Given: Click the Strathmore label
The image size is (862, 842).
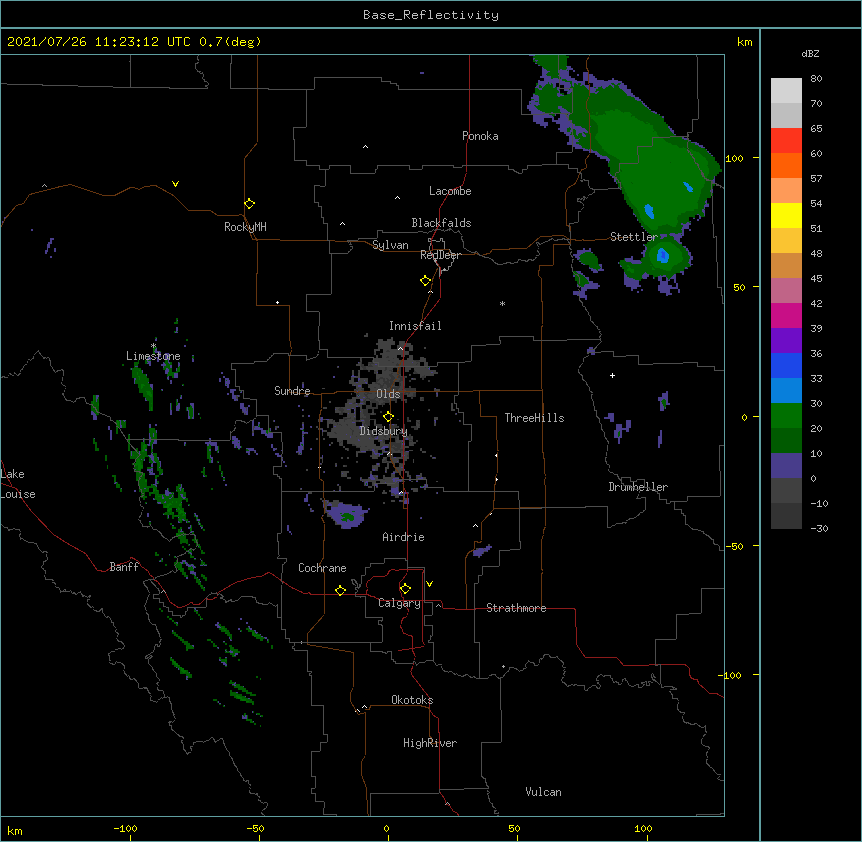Looking at the screenshot, I should 516,608.
